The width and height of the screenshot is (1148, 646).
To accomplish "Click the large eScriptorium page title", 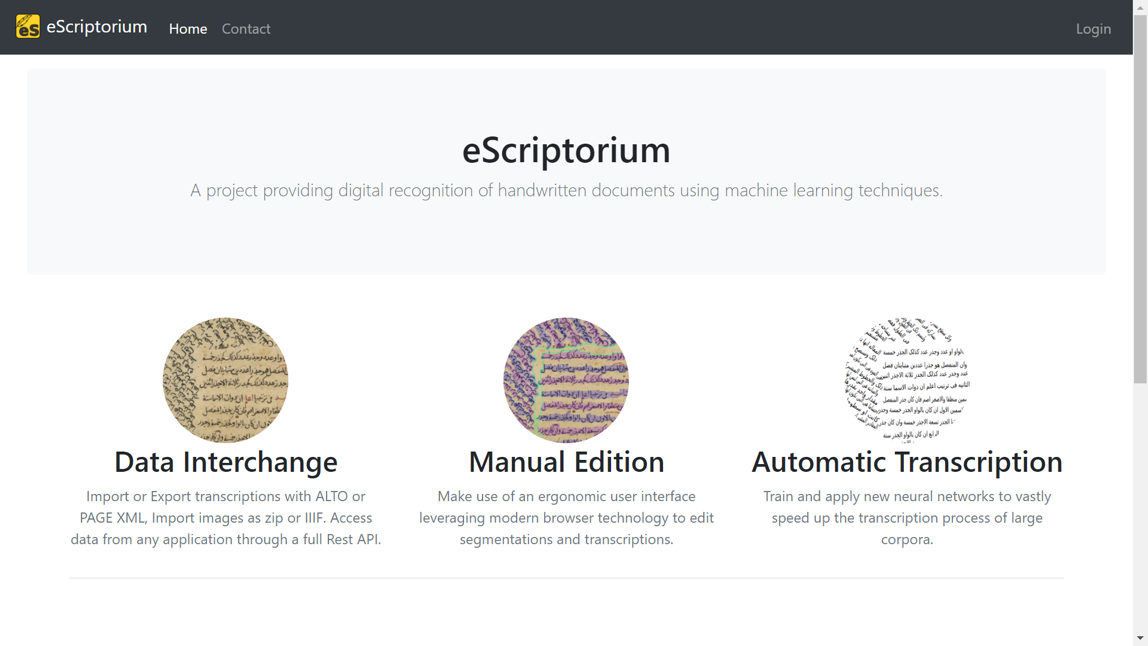I will point(566,150).
